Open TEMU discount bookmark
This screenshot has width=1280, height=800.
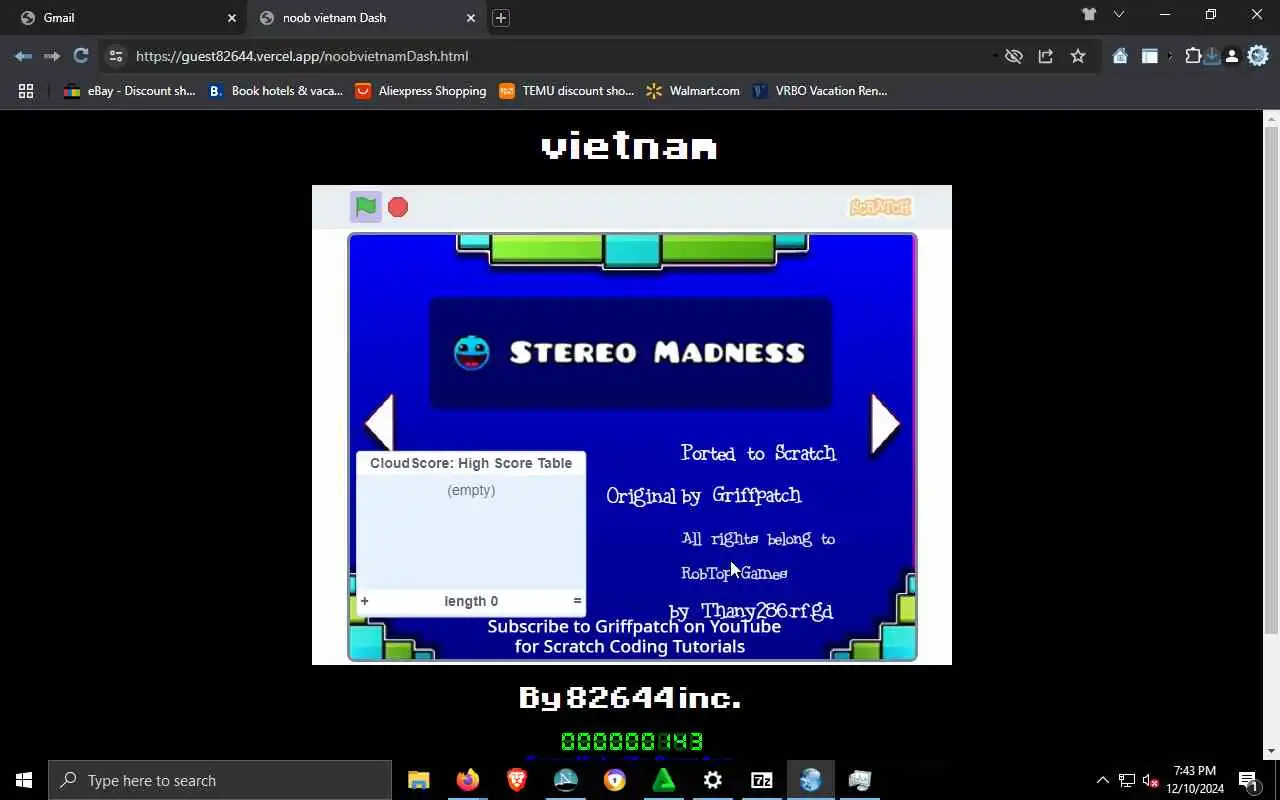566,91
